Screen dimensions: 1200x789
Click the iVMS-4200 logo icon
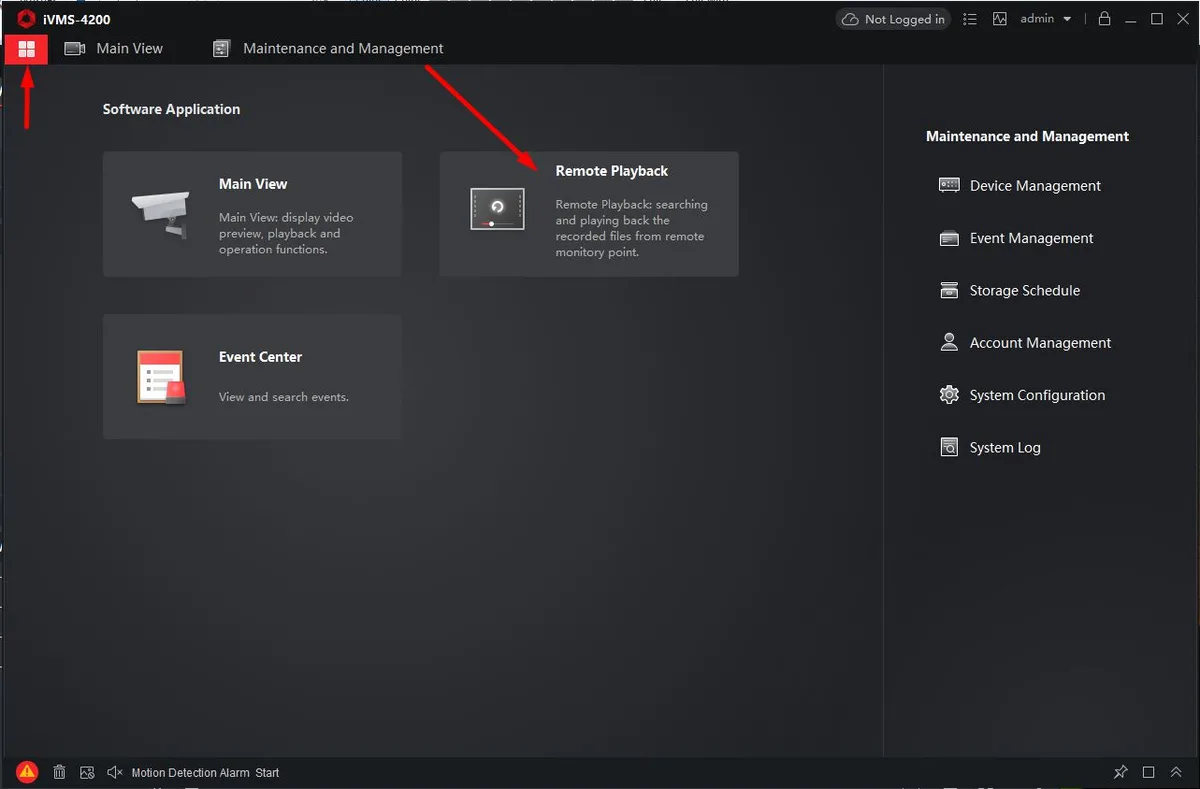click(x=26, y=18)
